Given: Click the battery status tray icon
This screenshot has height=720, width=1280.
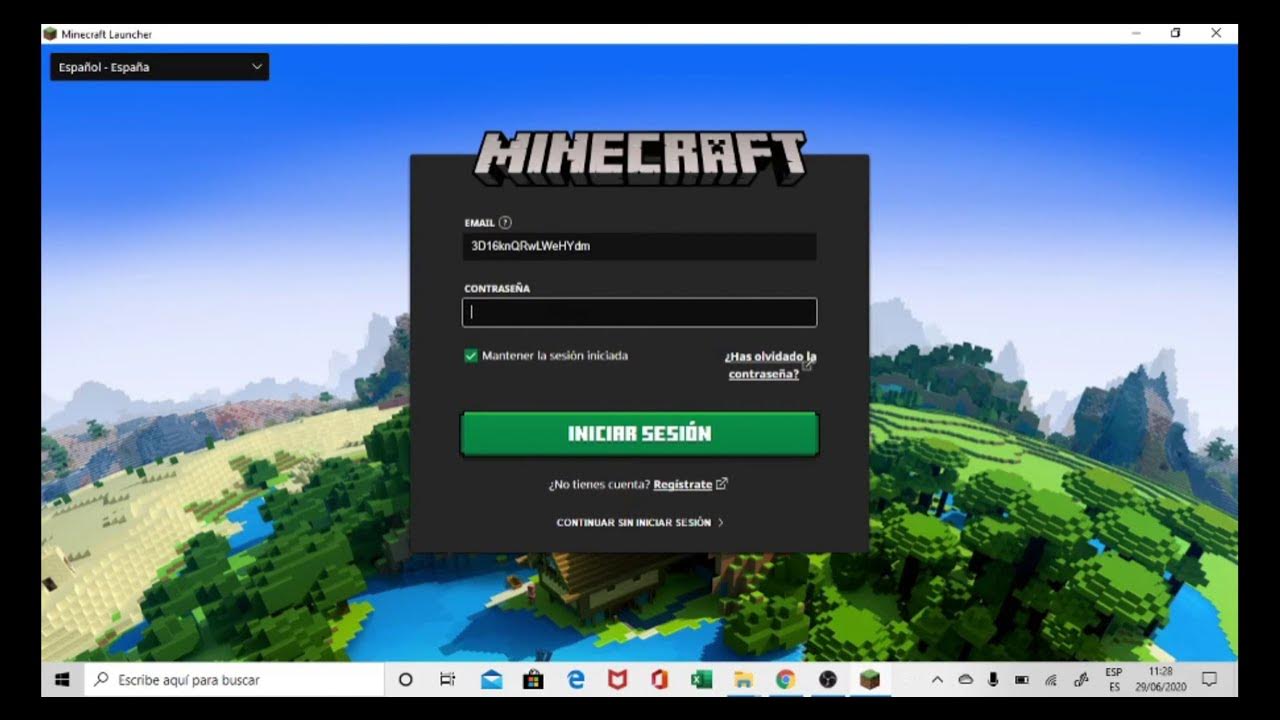Looking at the screenshot, I should 1022,680.
